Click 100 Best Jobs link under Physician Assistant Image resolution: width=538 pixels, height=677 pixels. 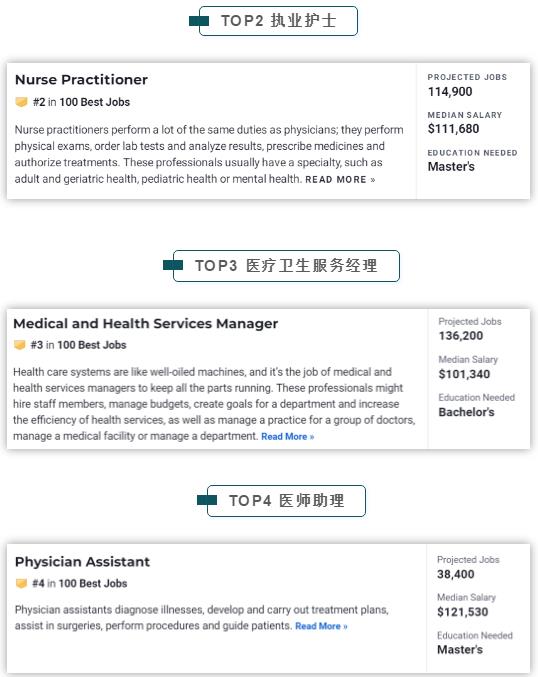coord(93,583)
